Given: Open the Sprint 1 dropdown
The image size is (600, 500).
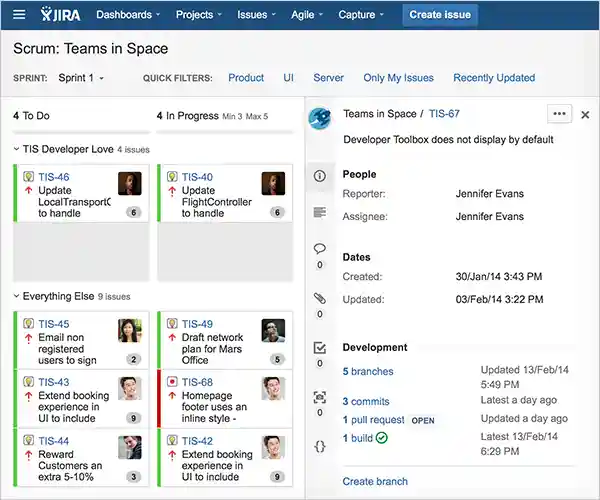Looking at the screenshot, I should 81,78.
